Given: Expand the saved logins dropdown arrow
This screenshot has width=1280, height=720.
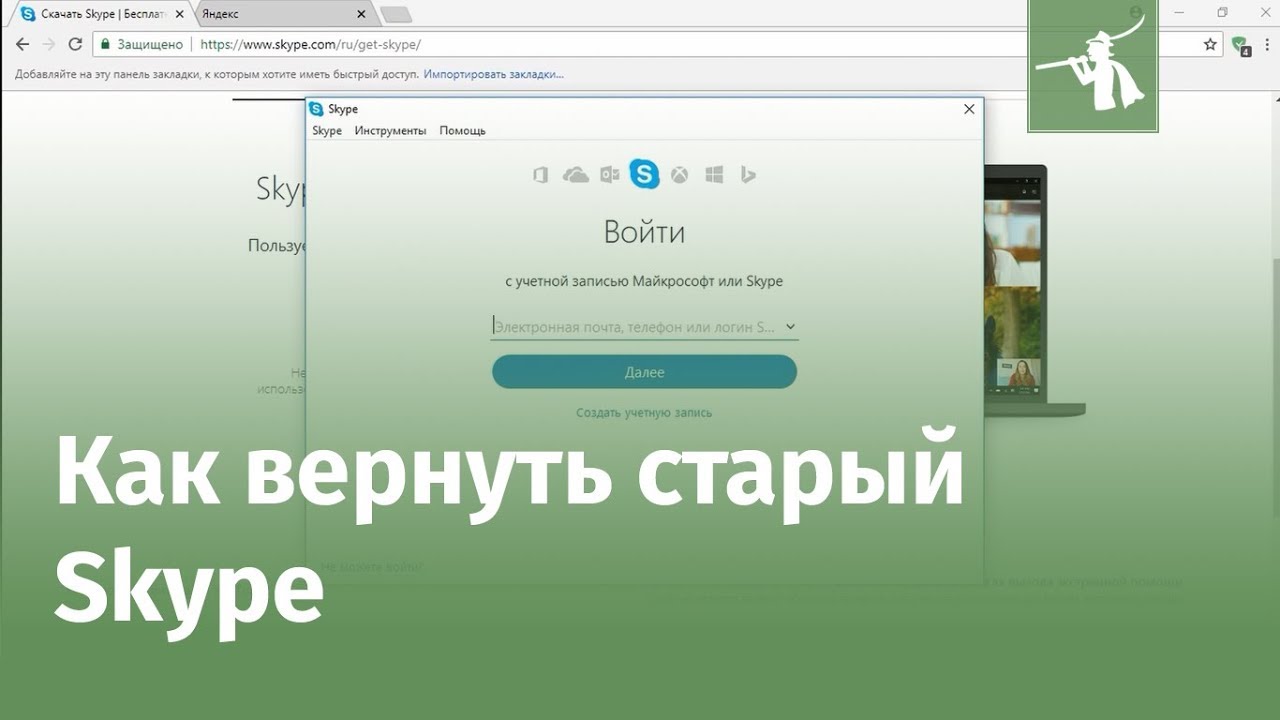Looking at the screenshot, I should point(790,327).
